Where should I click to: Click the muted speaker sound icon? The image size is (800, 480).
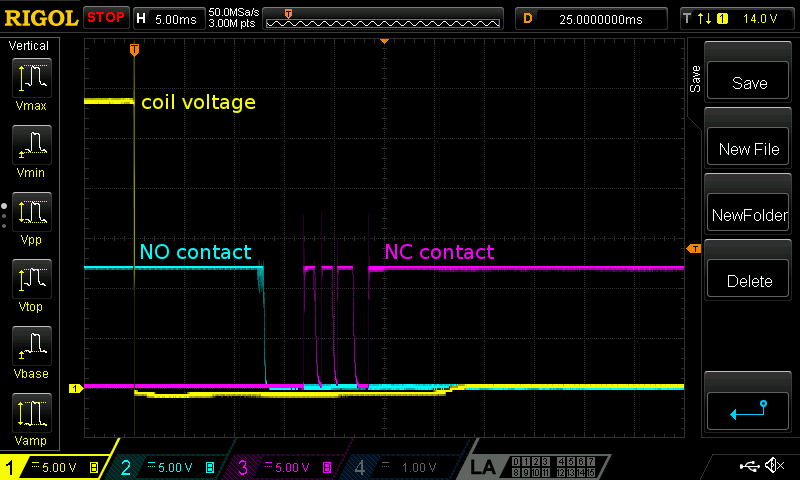(x=774, y=465)
